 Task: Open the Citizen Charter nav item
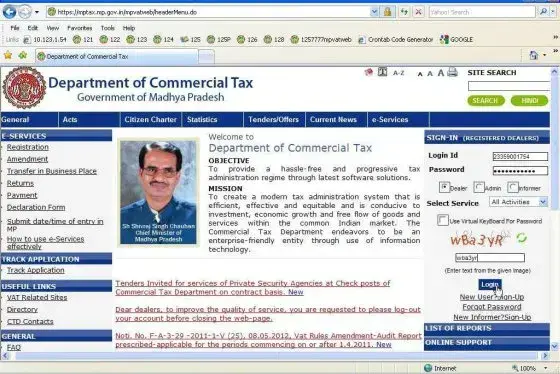click(x=150, y=120)
